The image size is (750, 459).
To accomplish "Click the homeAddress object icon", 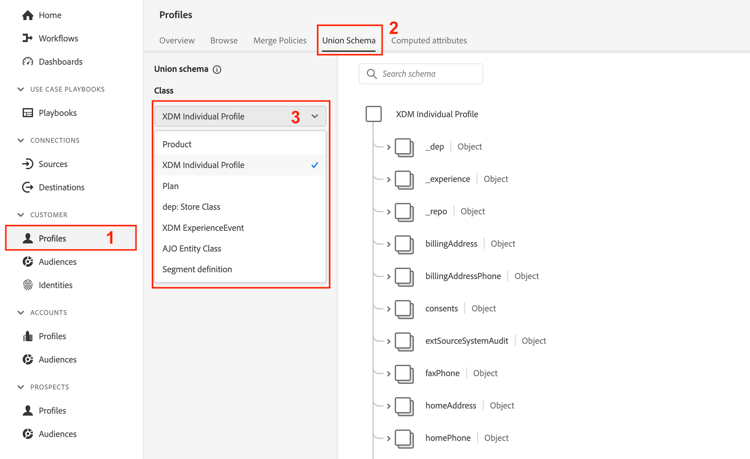I will 404,406.
